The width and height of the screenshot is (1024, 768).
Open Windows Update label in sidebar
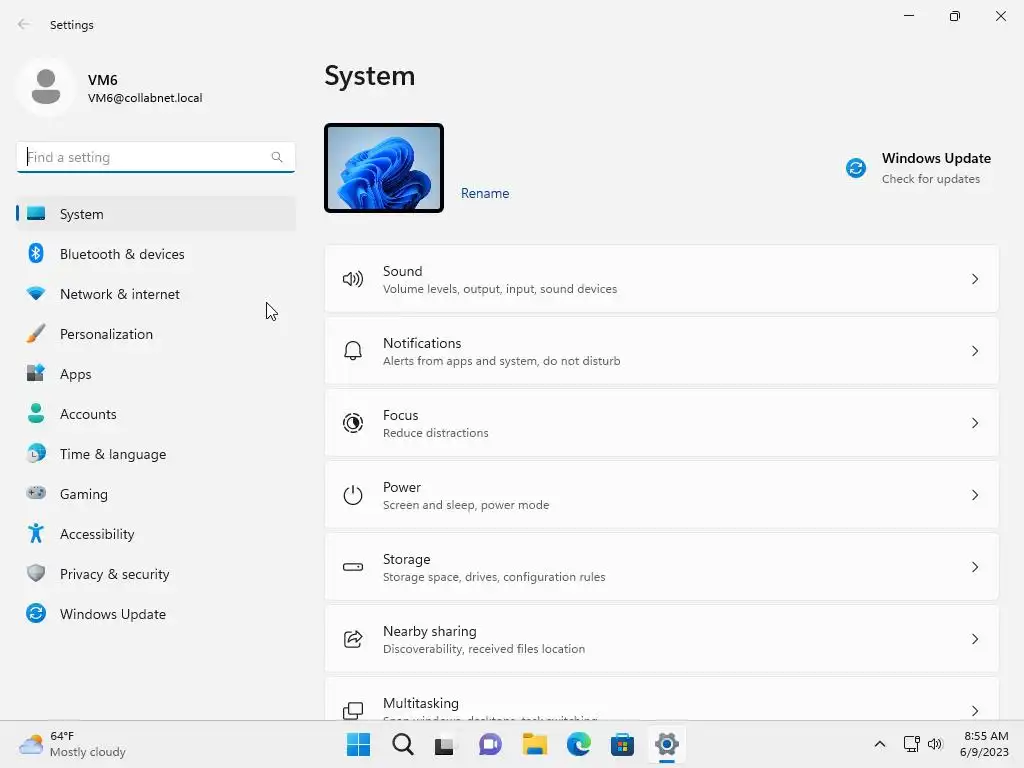(113, 614)
